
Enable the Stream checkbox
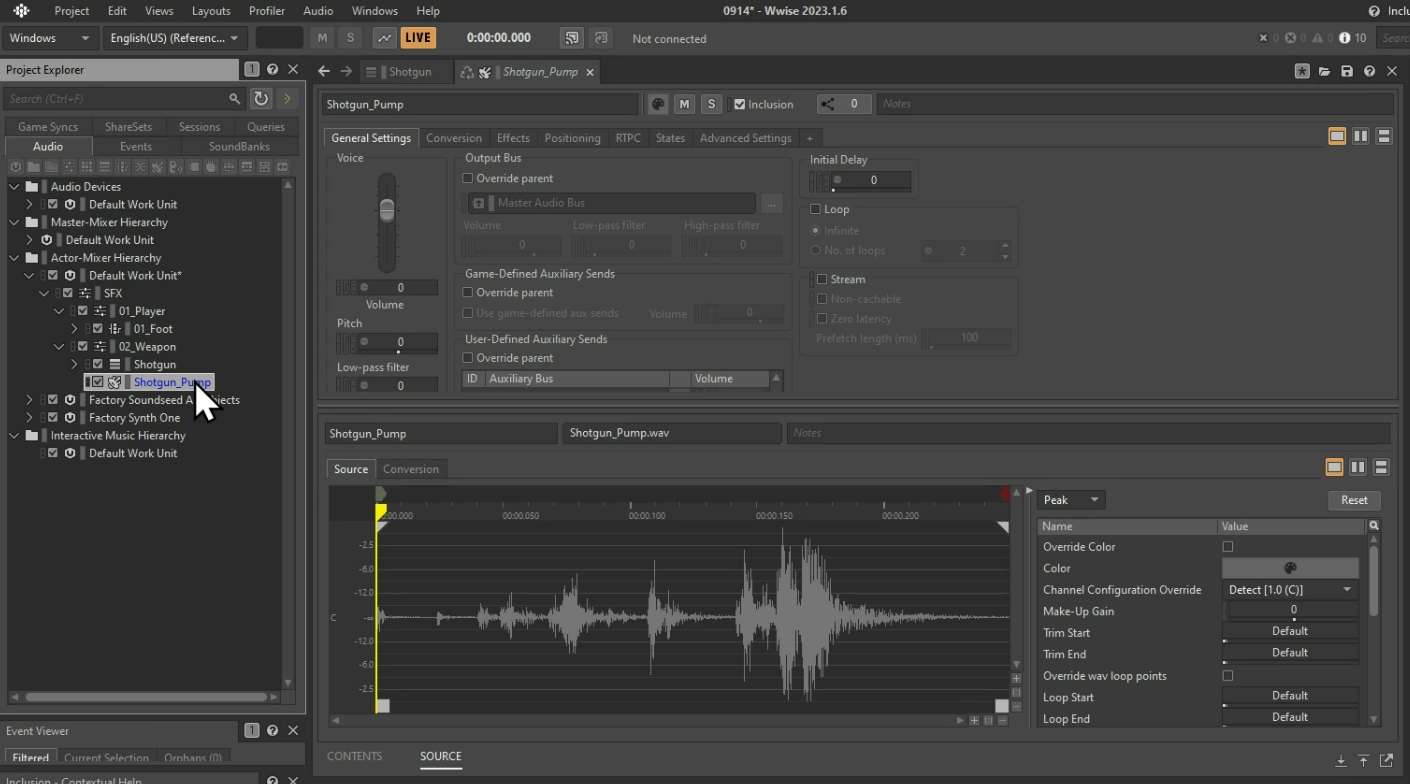pos(822,279)
